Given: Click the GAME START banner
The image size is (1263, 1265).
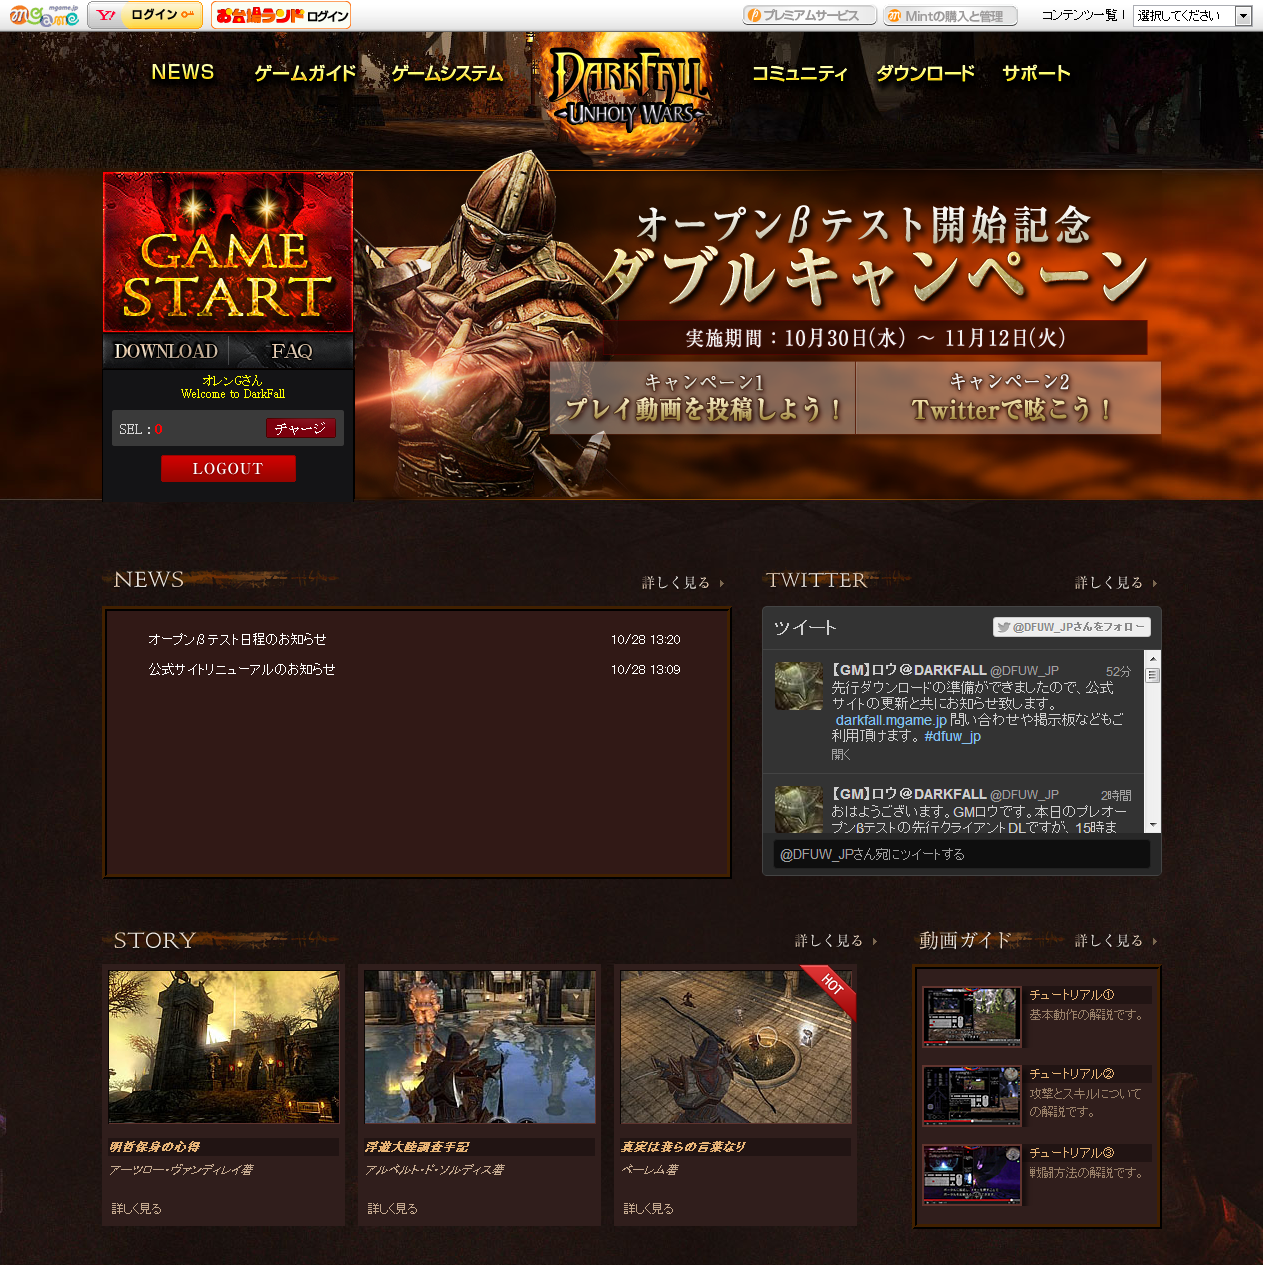Looking at the screenshot, I should tap(228, 251).
